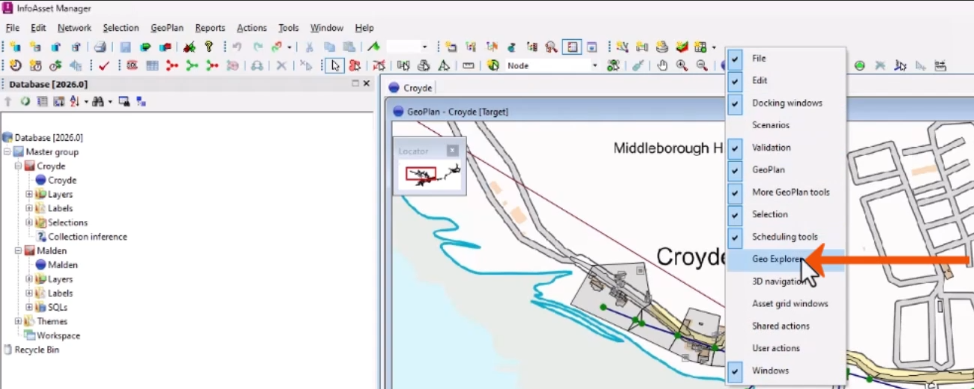974x389 pixels.
Task: Open the Tools menu
Action: [289, 28]
